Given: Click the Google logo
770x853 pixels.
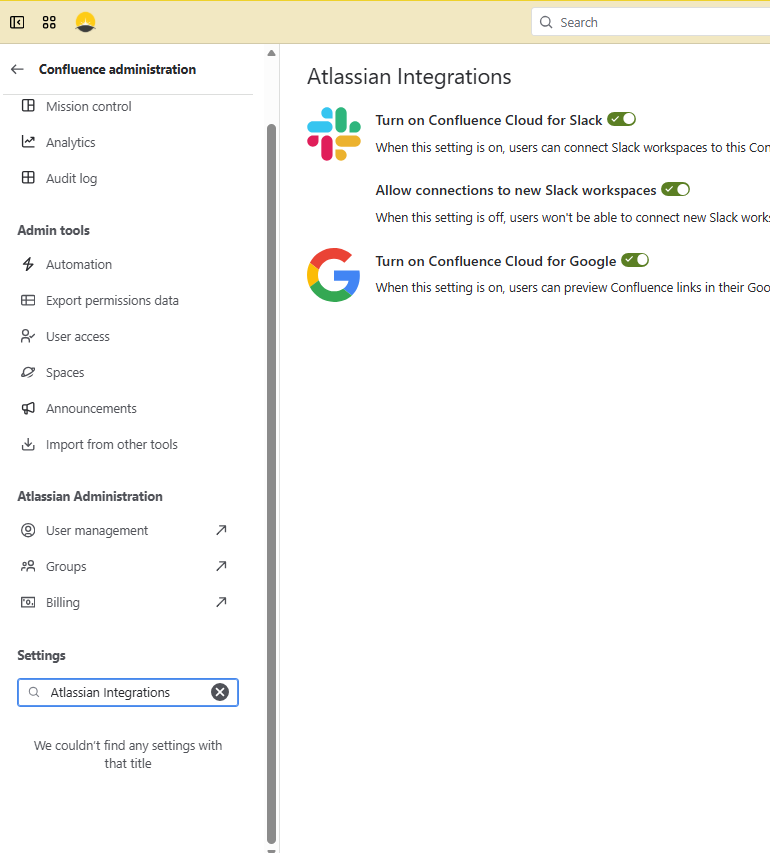Looking at the screenshot, I should pos(334,275).
